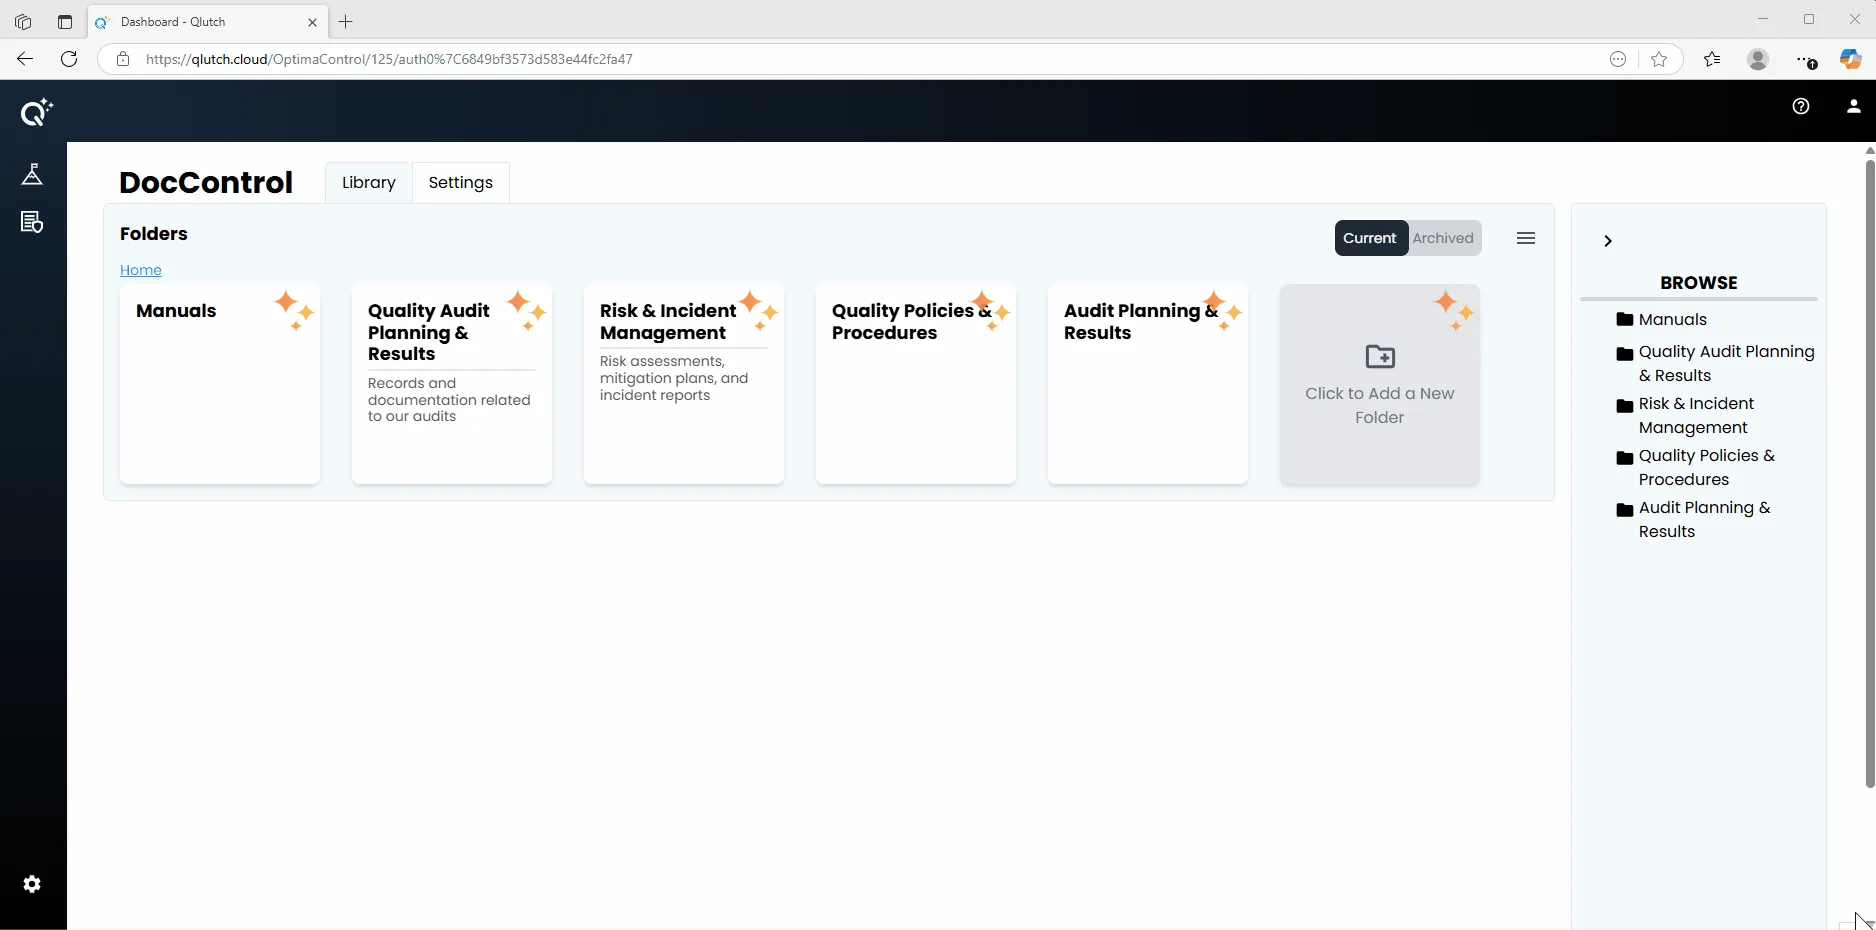This screenshot has height=930, width=1876.
Task: Select Risk & Incident Management in Browse
Action: click(x=1697, y=416)
